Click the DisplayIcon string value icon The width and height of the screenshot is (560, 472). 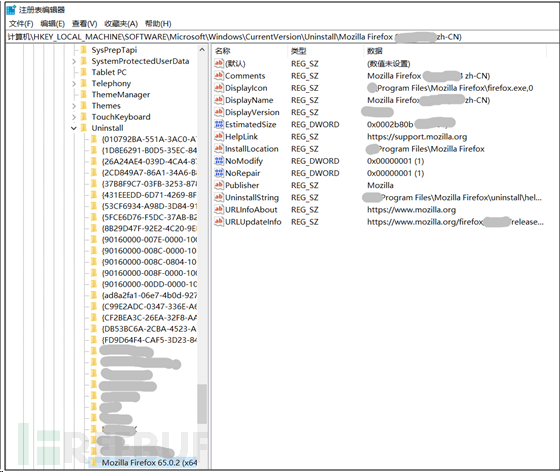pos(219,88)
